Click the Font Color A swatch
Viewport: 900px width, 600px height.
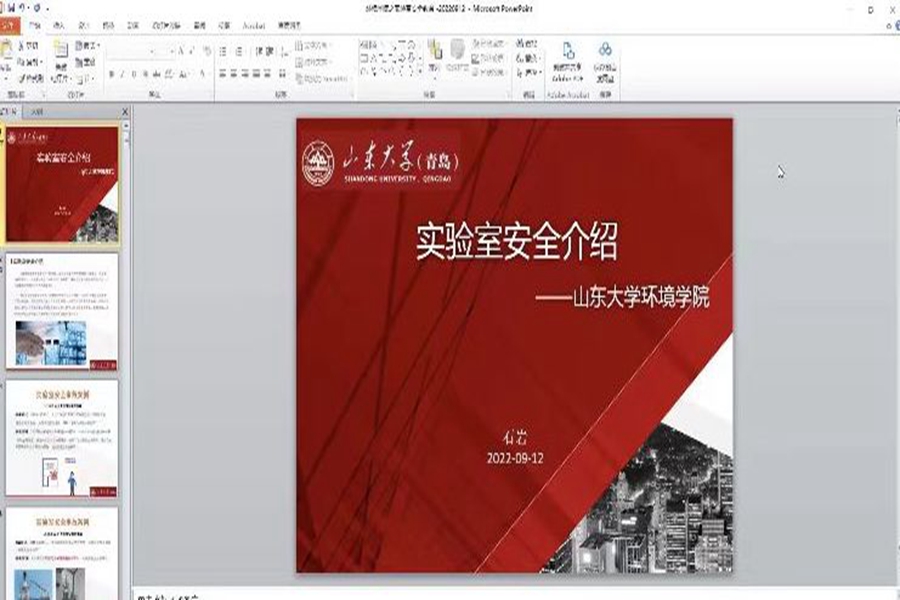(x=202, y=74)
